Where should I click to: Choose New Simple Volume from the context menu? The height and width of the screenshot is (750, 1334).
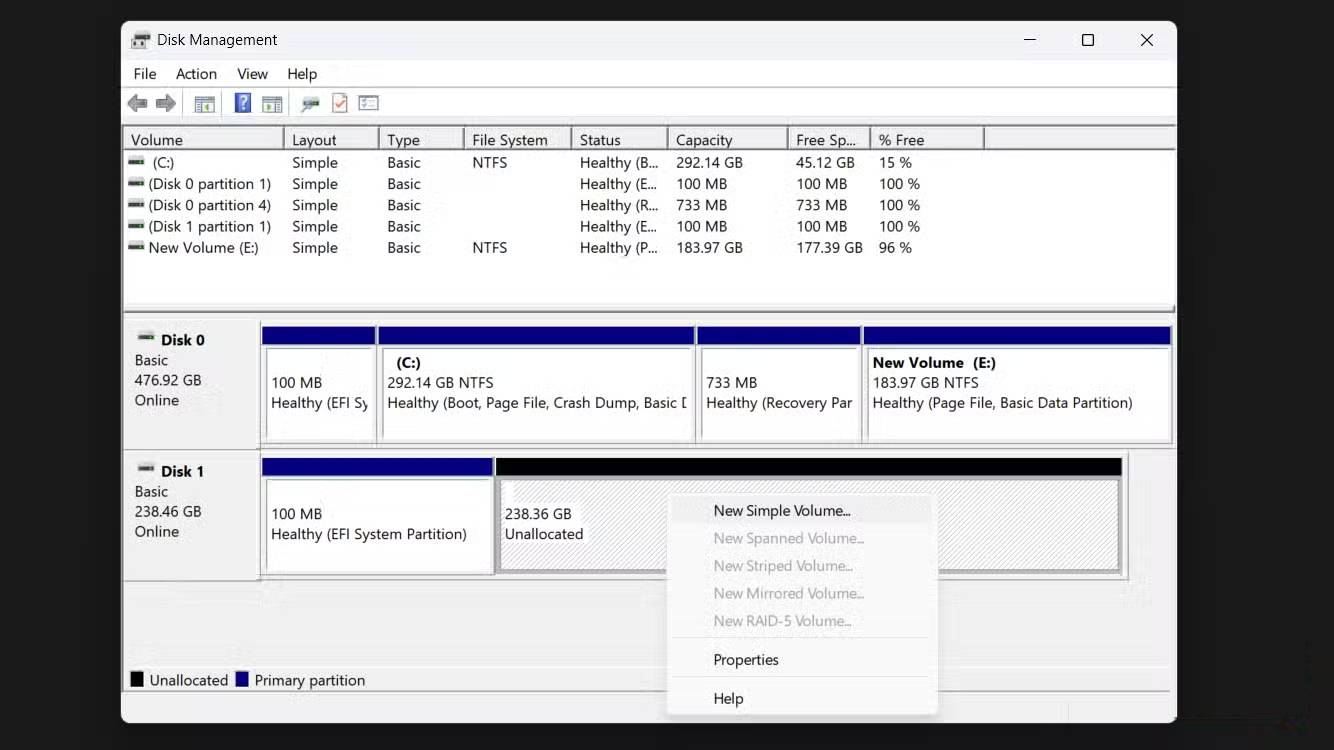point(781,510)
